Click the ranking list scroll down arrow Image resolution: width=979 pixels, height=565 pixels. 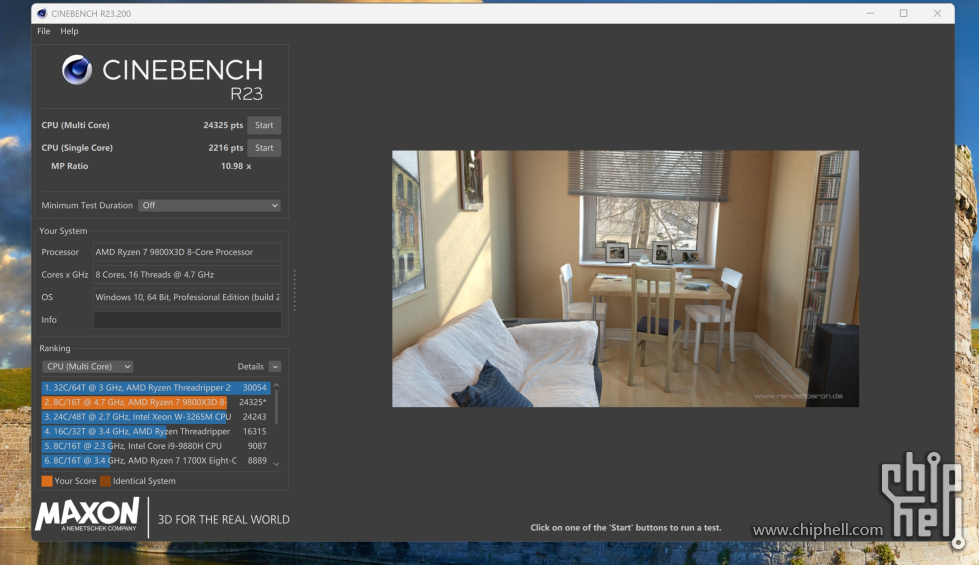point(277,464)
